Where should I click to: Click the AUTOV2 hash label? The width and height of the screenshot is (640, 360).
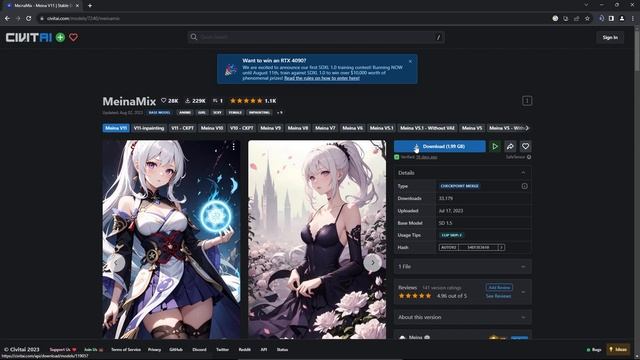point(448,247)
